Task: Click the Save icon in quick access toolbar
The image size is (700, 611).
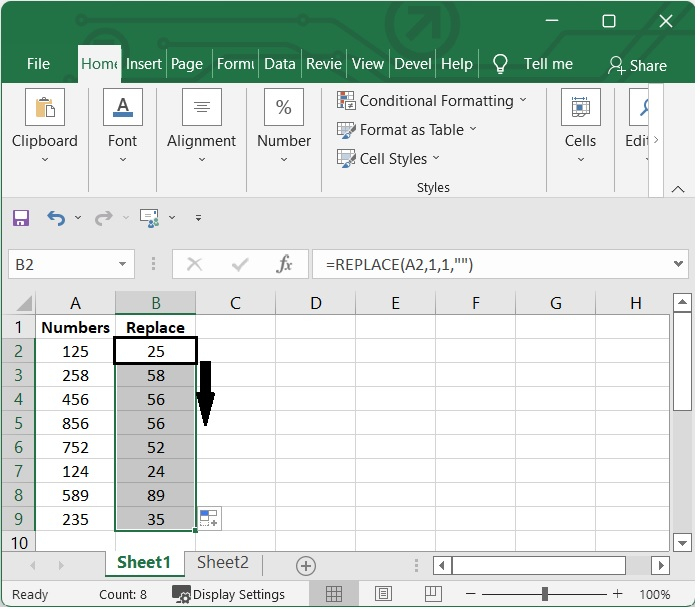Action: coord(21,218)
